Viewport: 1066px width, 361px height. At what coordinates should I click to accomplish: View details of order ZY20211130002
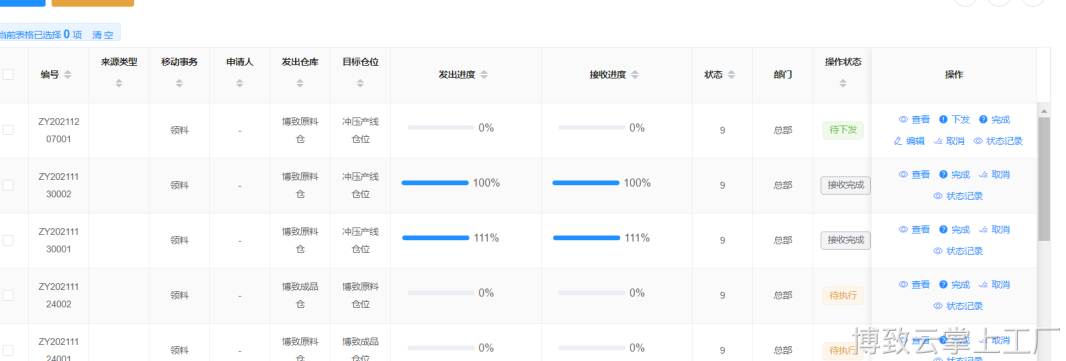[x=914, y=175]
